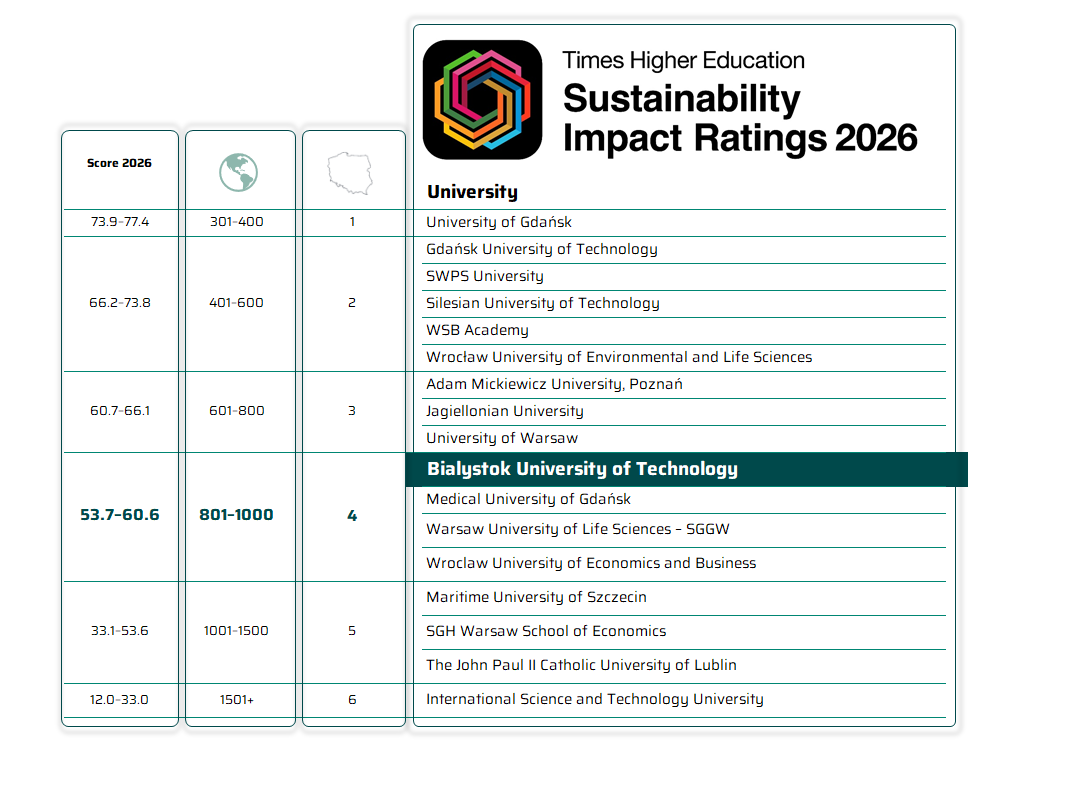Image resolution: width=1090 pixels, height=799 pixels.
Task: Click world rank 401–600
Action: coord(236,302)
